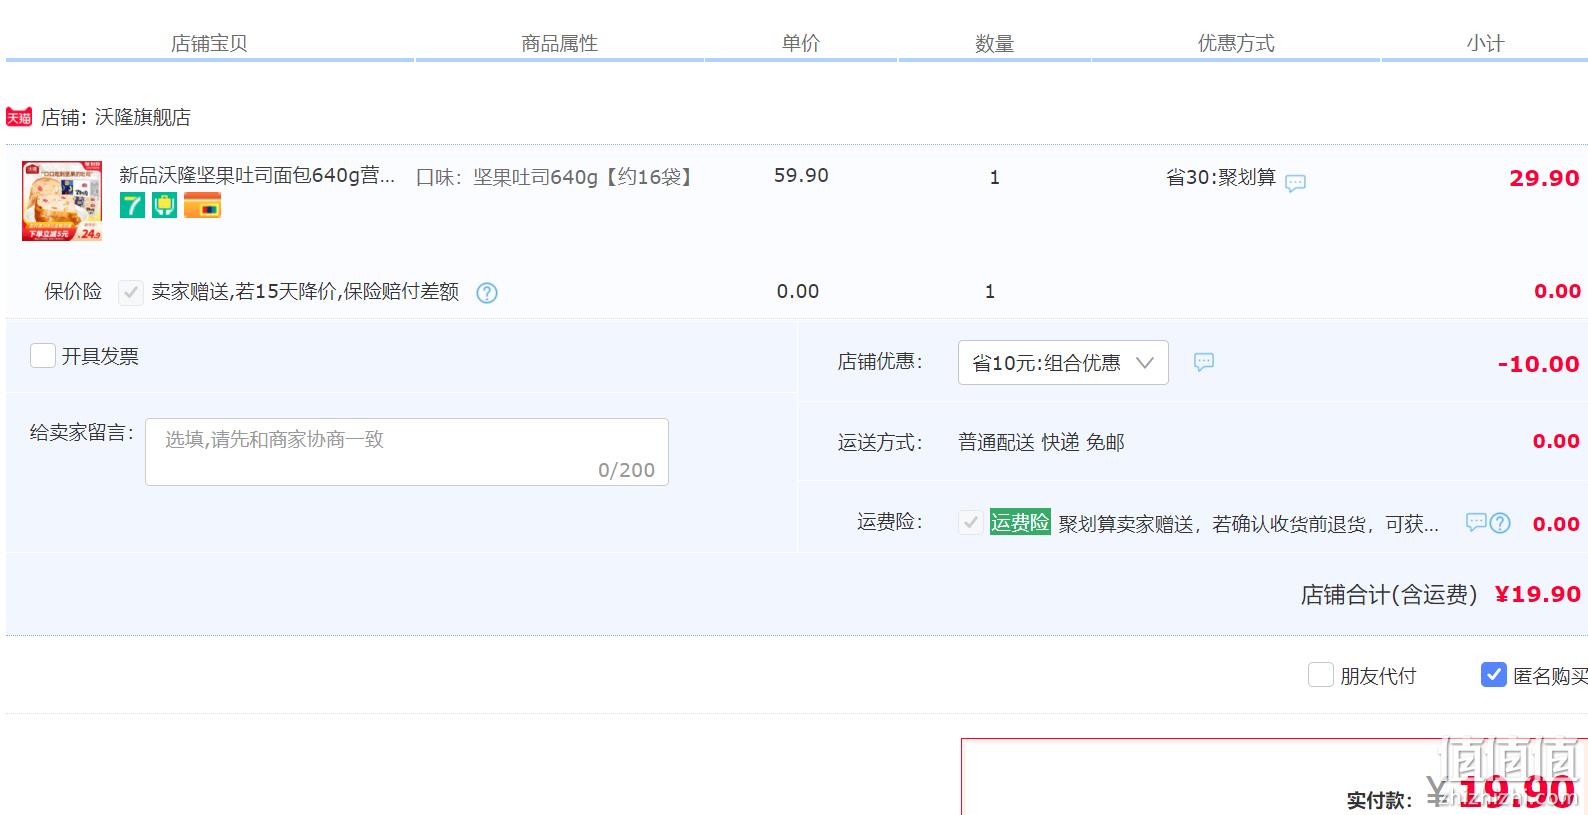Toggle the 运费险 checkbox
This screenshot has height=815, width=1588.
click(970, 522)
